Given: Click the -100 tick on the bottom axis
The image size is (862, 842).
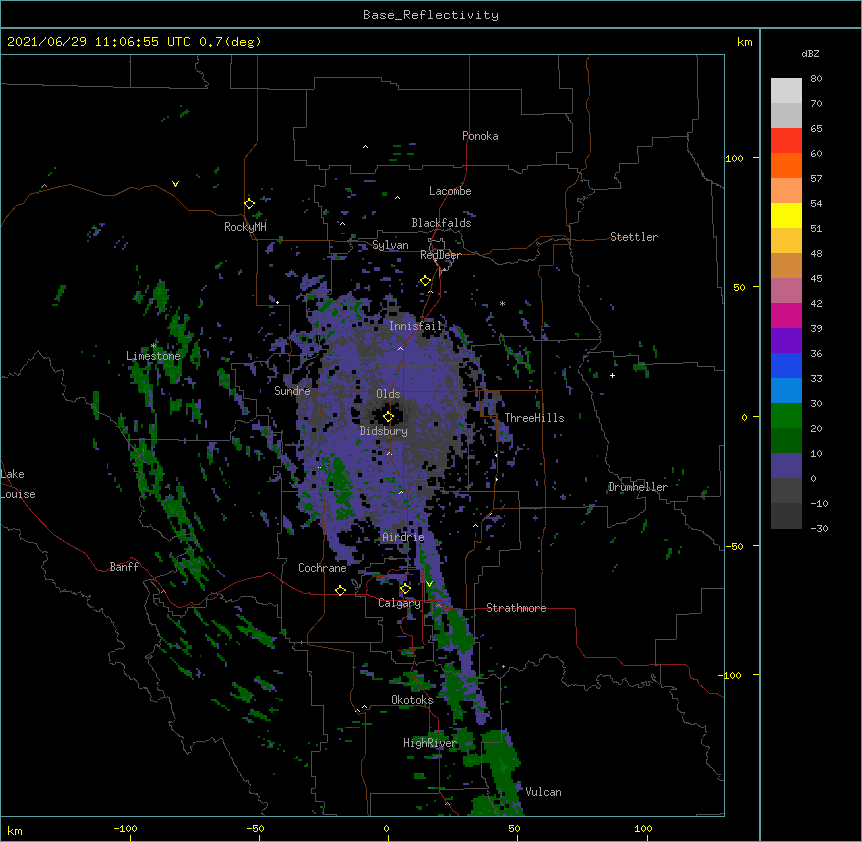Looking at the screenshot, I should (x=125, y=828).
